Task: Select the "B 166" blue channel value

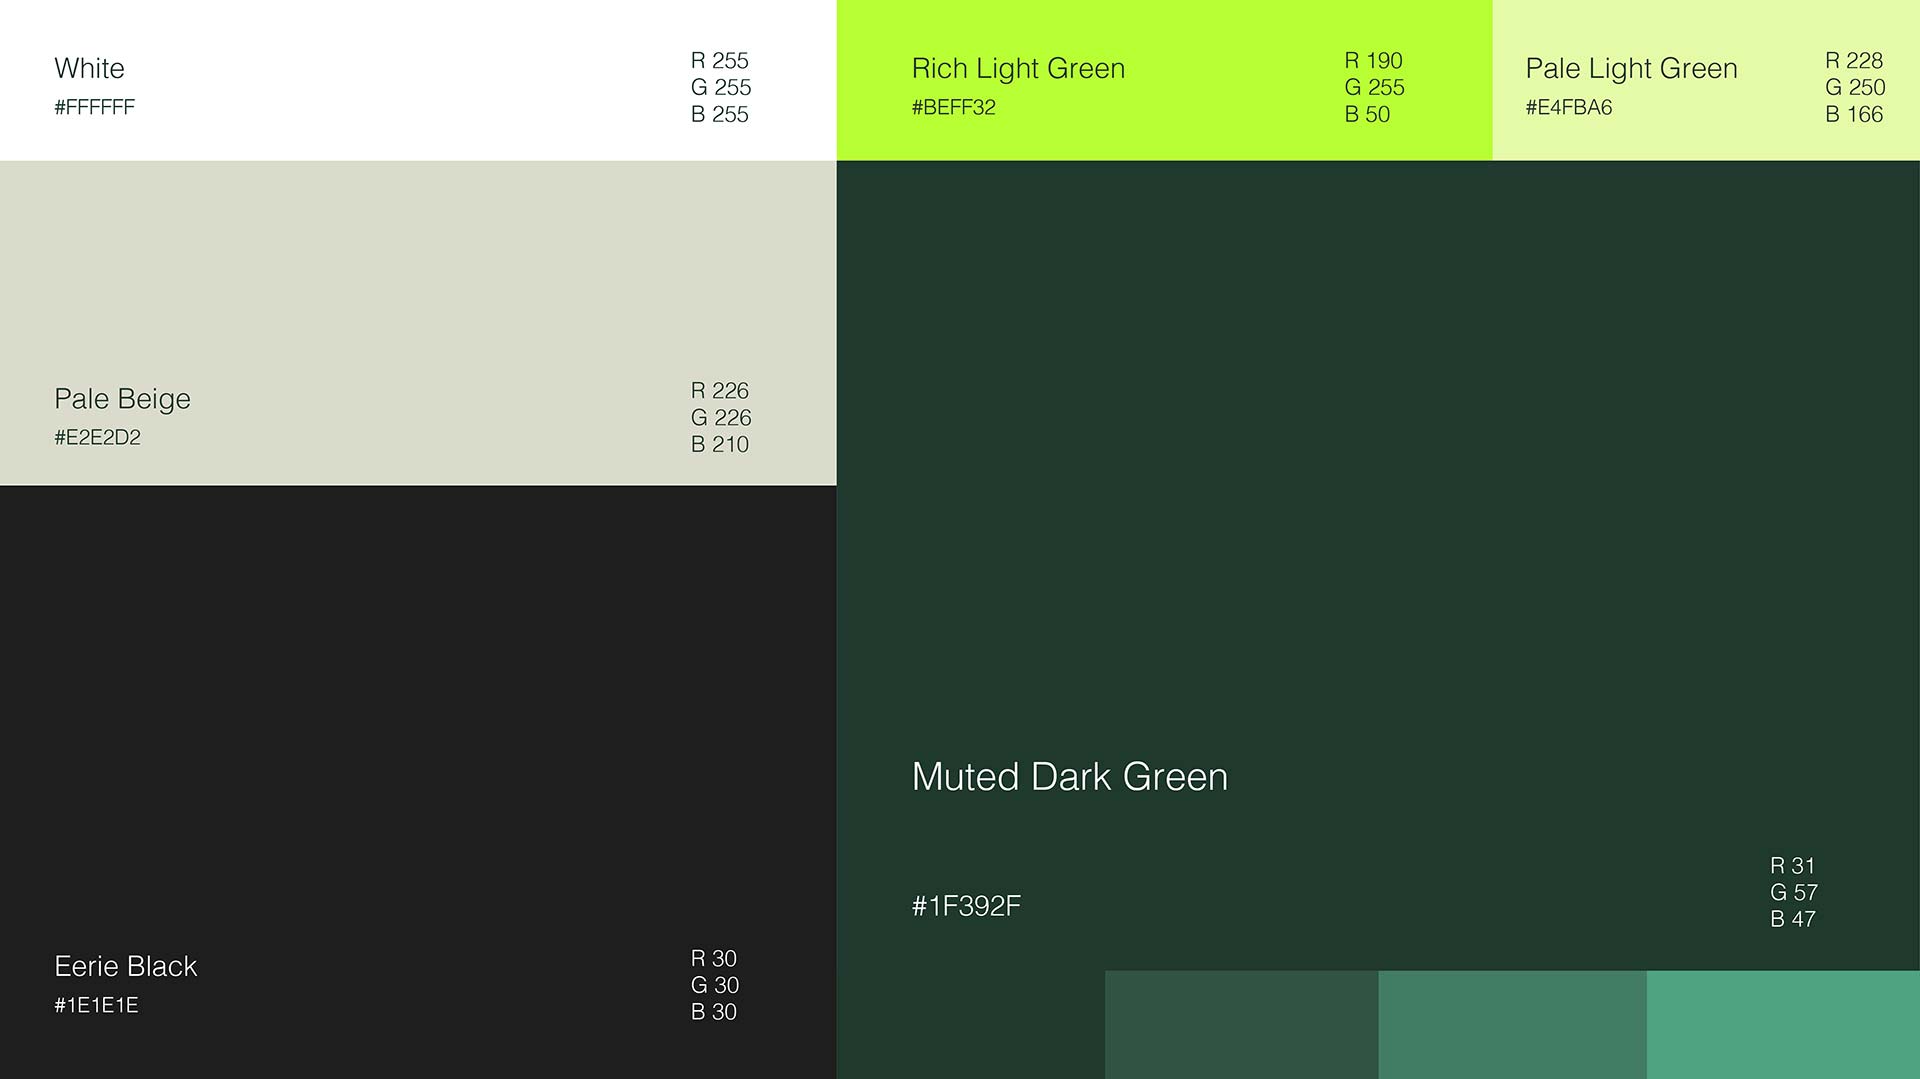Action: pos(1853,115)
